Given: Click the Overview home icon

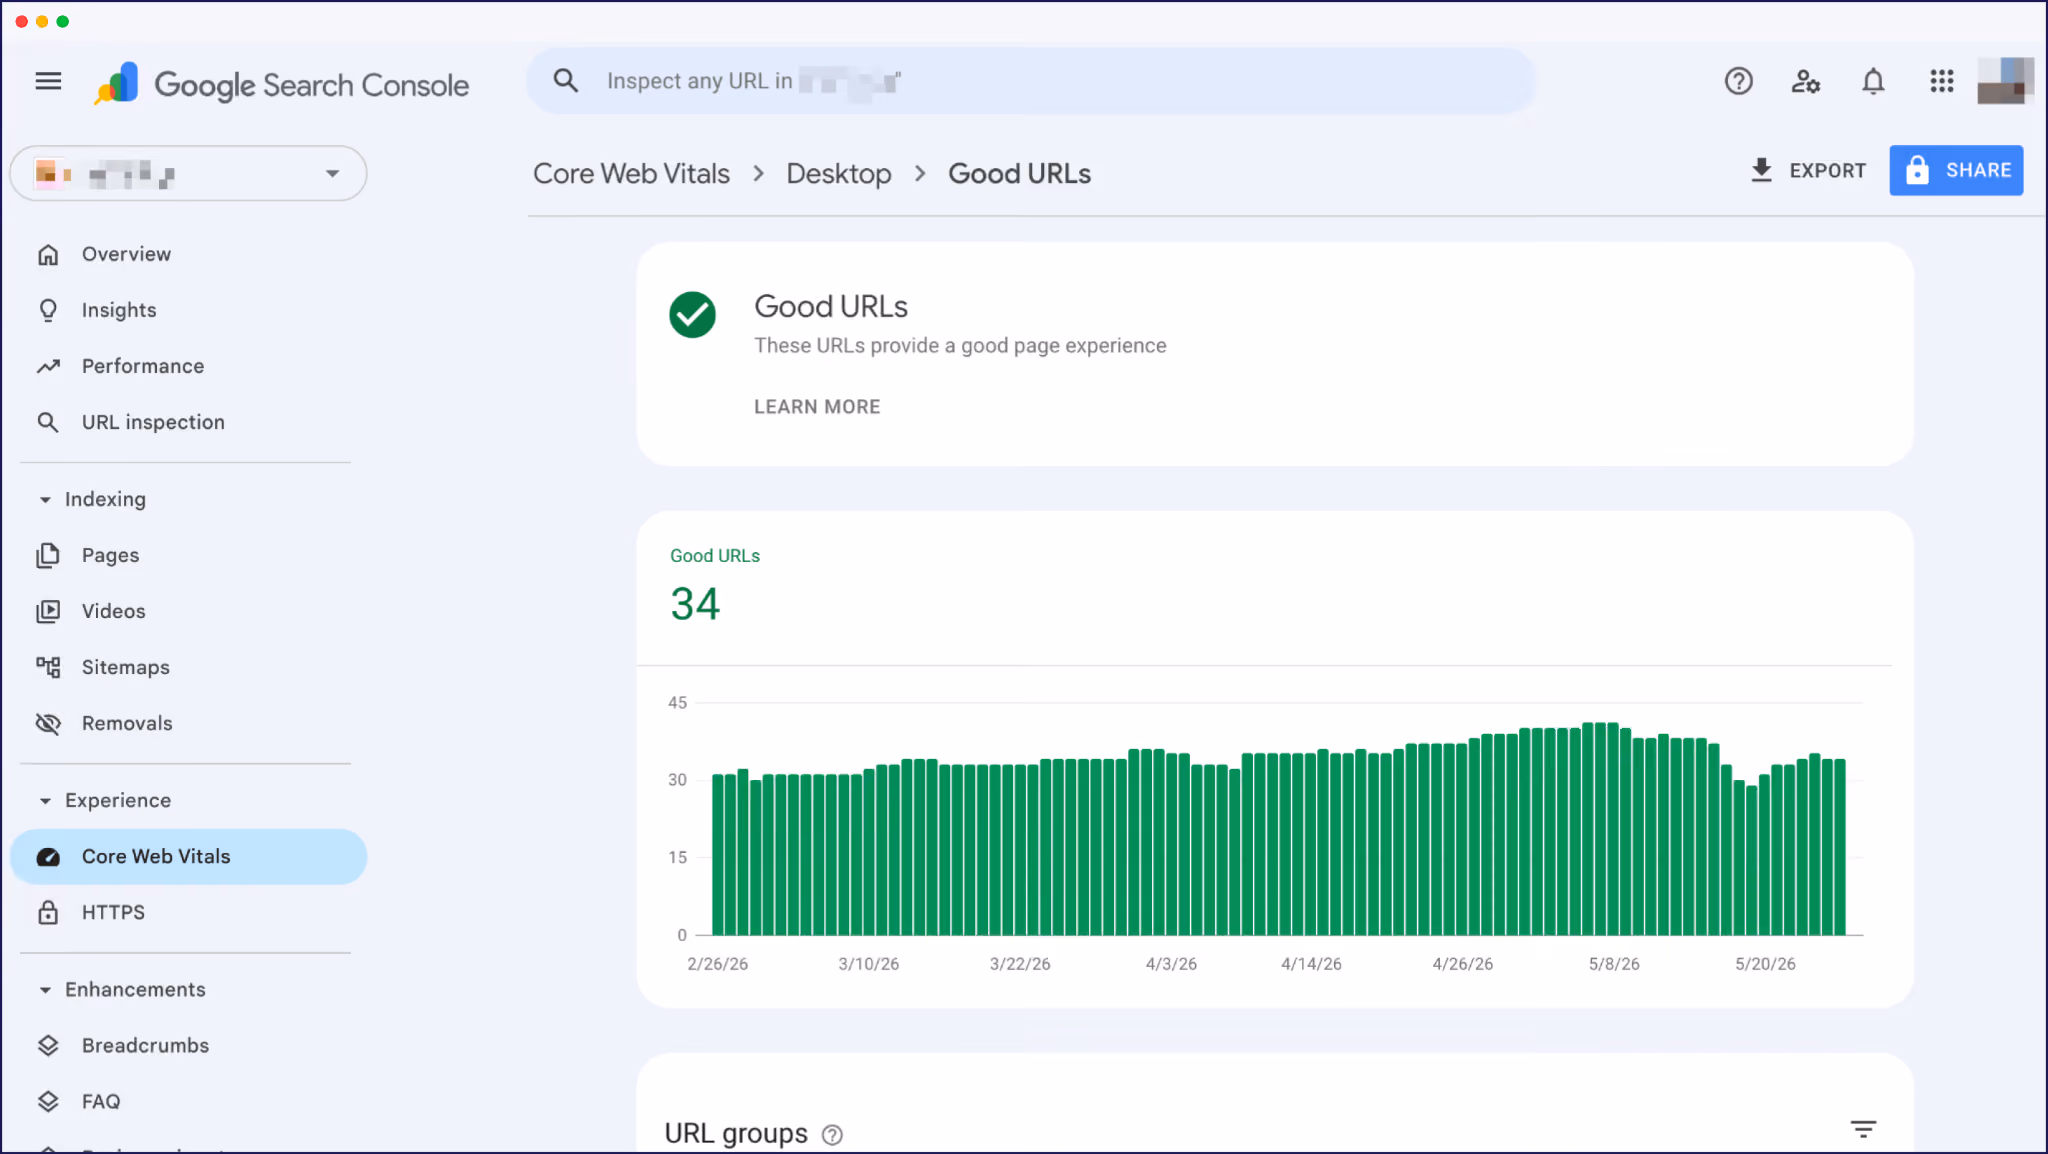Looking at the screenshot, I should pos(48,254).
